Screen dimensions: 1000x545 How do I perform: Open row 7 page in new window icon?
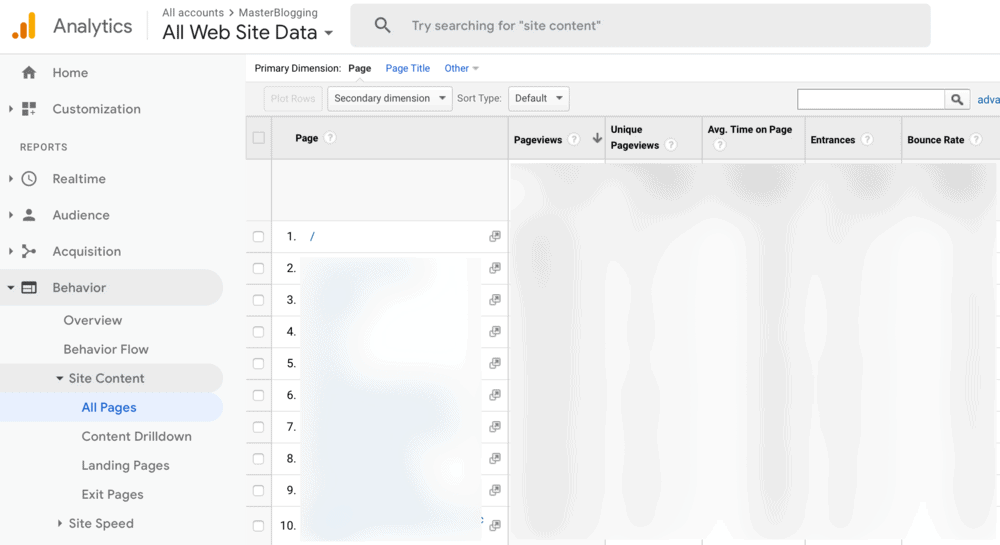pyautogui.click(x=494, y=426)
